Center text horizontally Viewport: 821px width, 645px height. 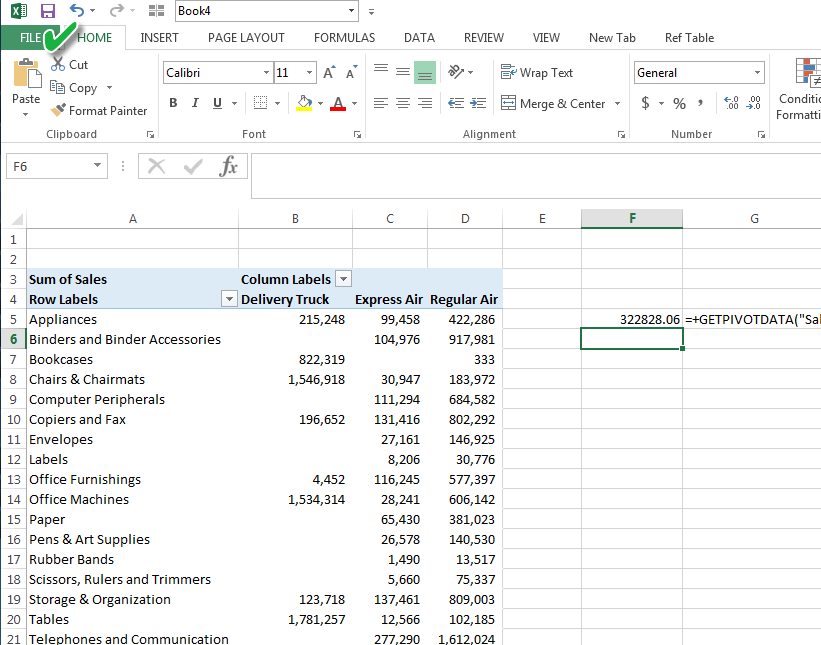[403, 103]
